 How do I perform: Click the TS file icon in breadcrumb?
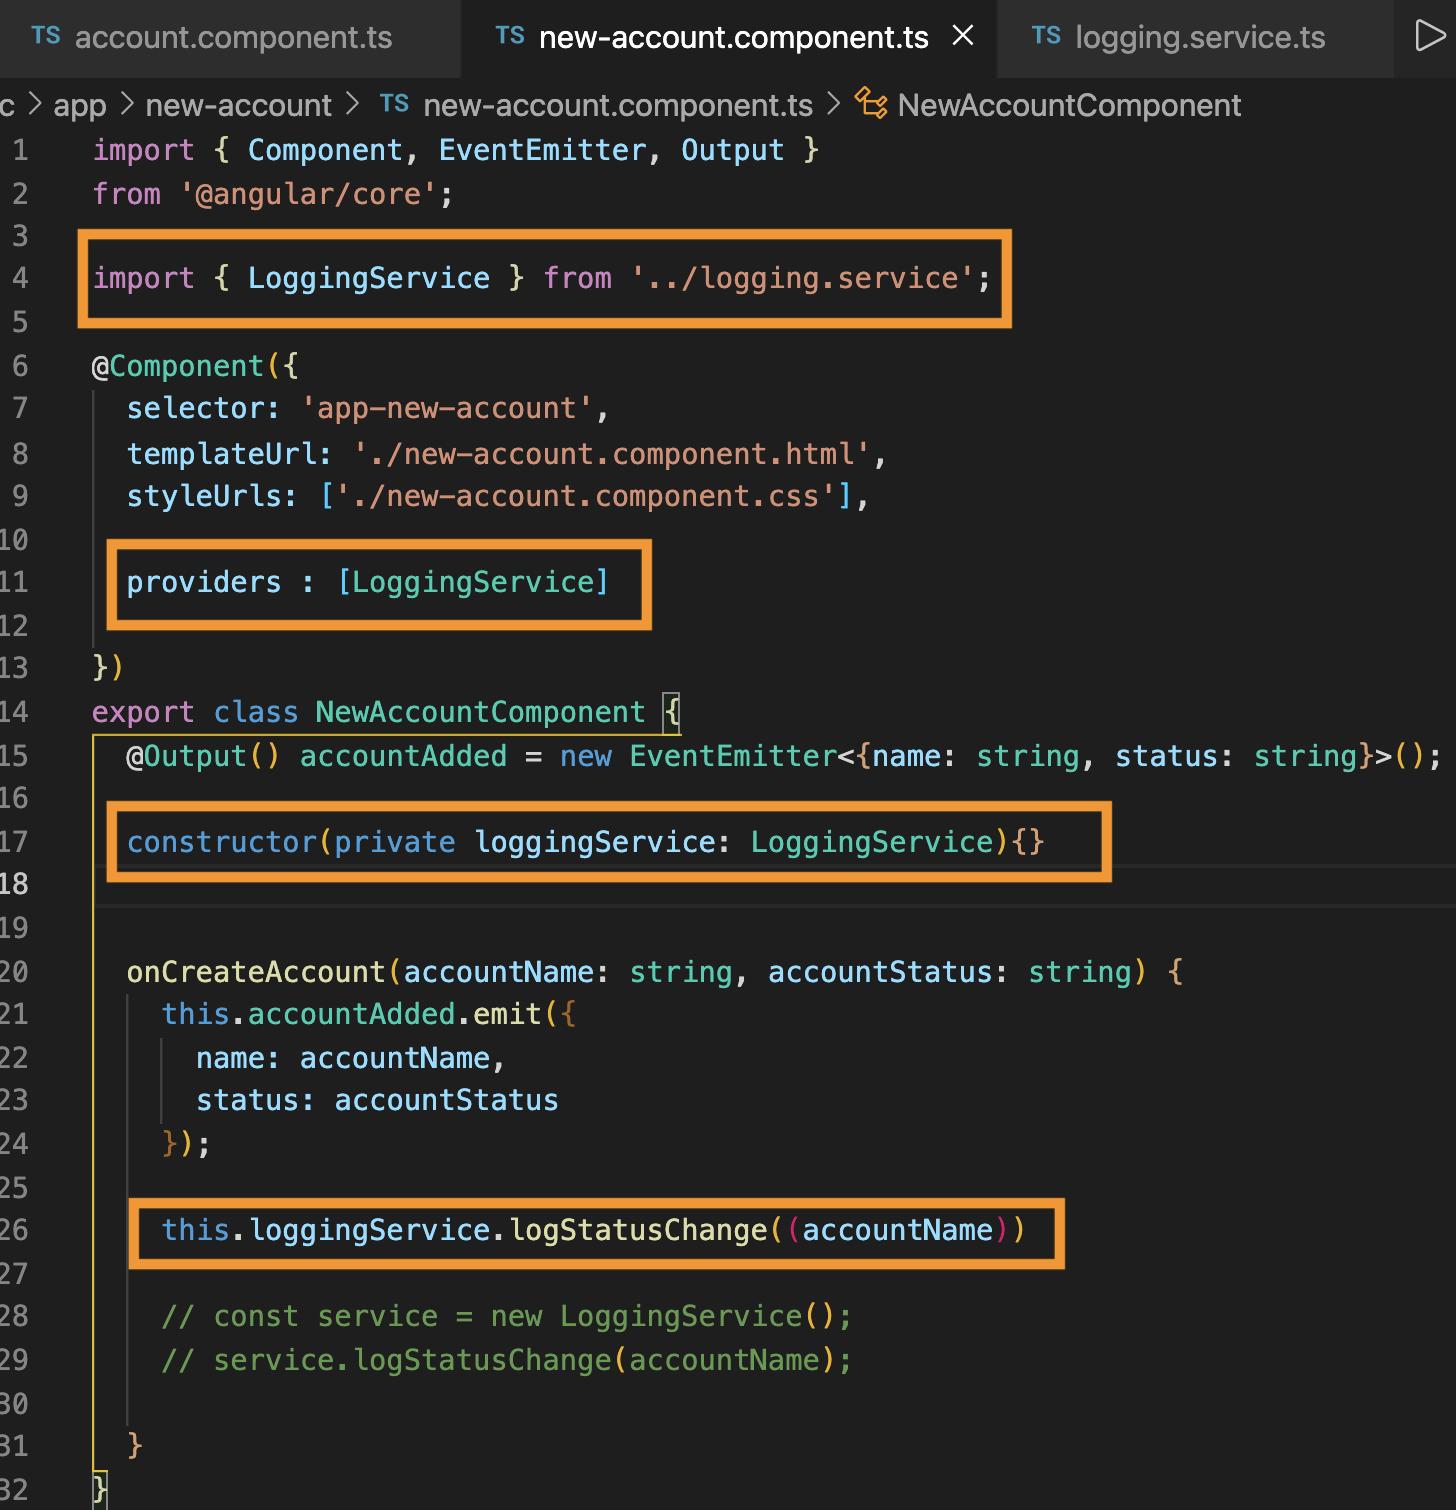click(394, 104)
